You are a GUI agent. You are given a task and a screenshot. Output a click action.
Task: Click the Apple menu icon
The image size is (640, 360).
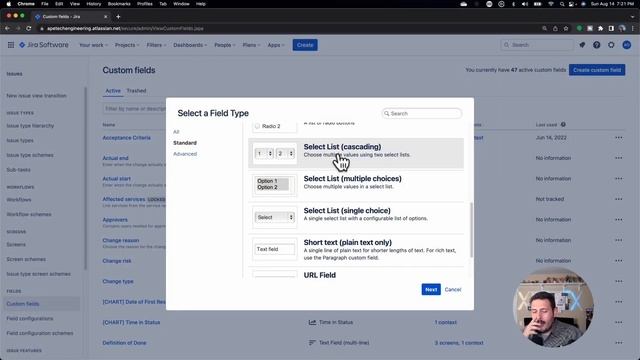tap(9, 4)
